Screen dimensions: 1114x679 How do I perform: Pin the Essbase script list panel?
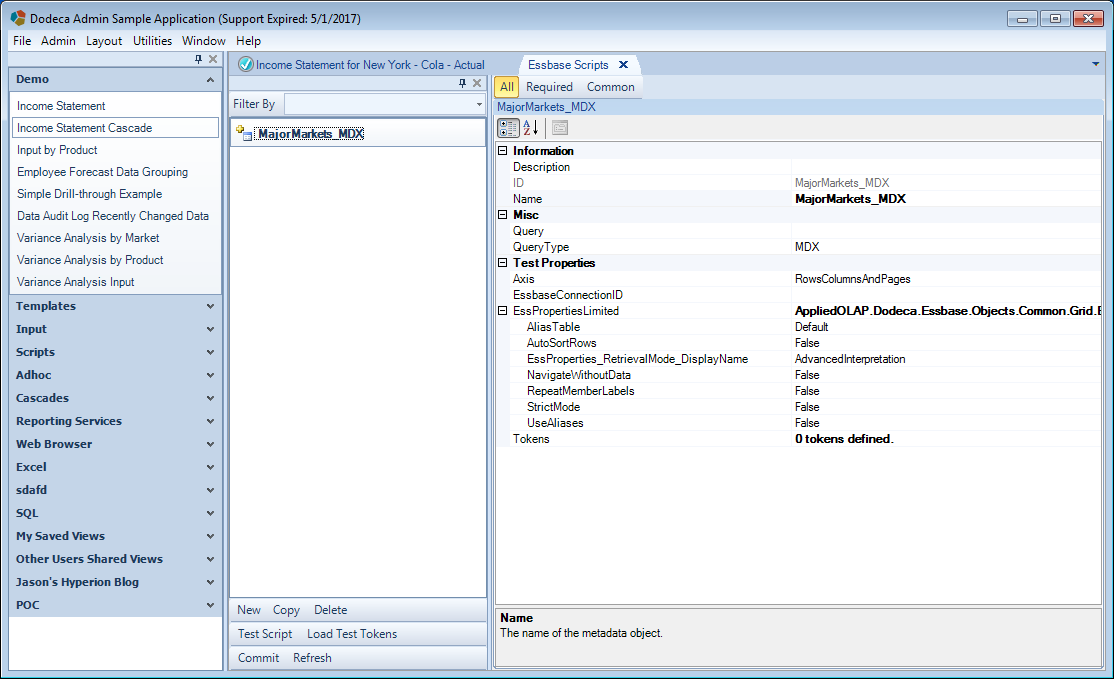(463, 83)
